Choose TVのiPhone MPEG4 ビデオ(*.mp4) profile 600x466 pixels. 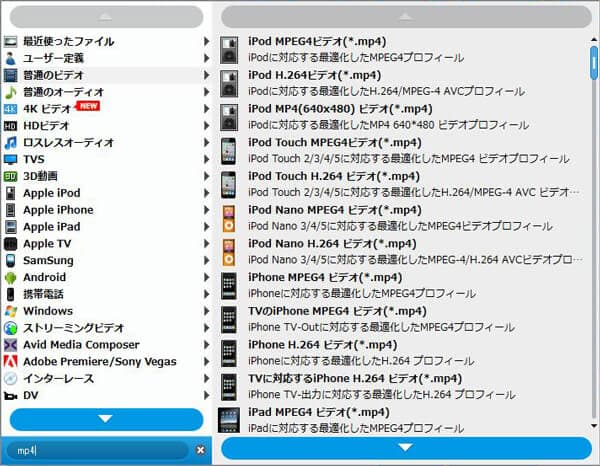coord(402,319)
